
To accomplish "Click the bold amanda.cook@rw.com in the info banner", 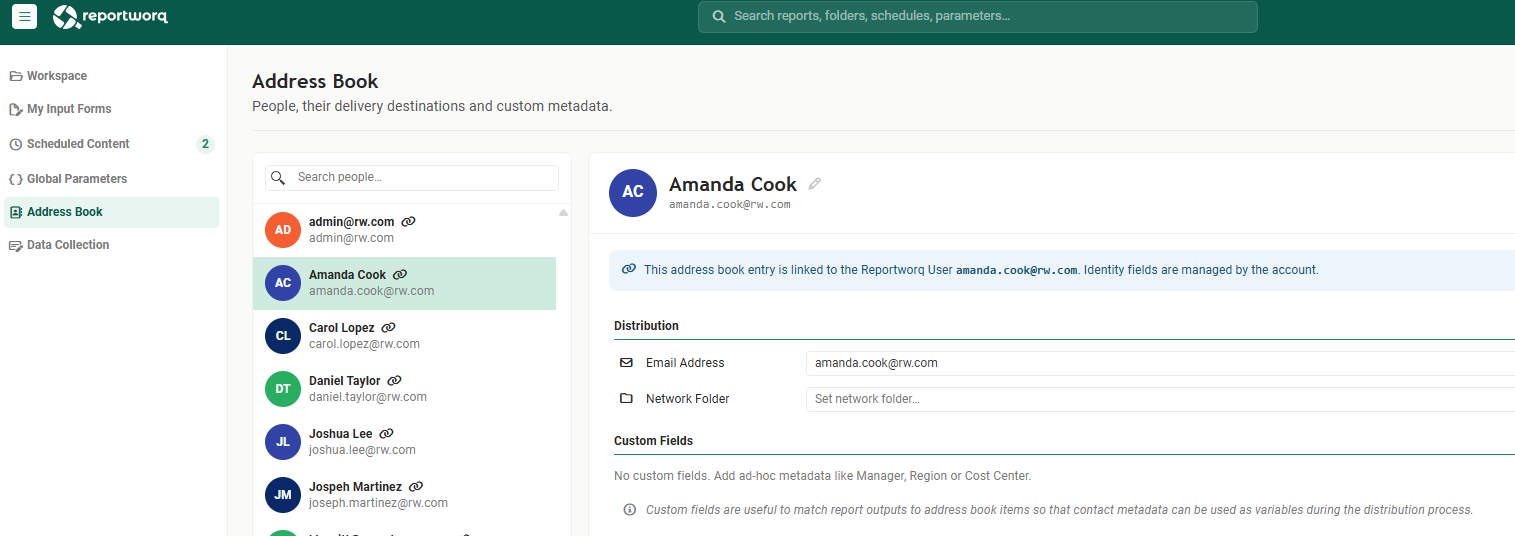I will click(1017, 270).
